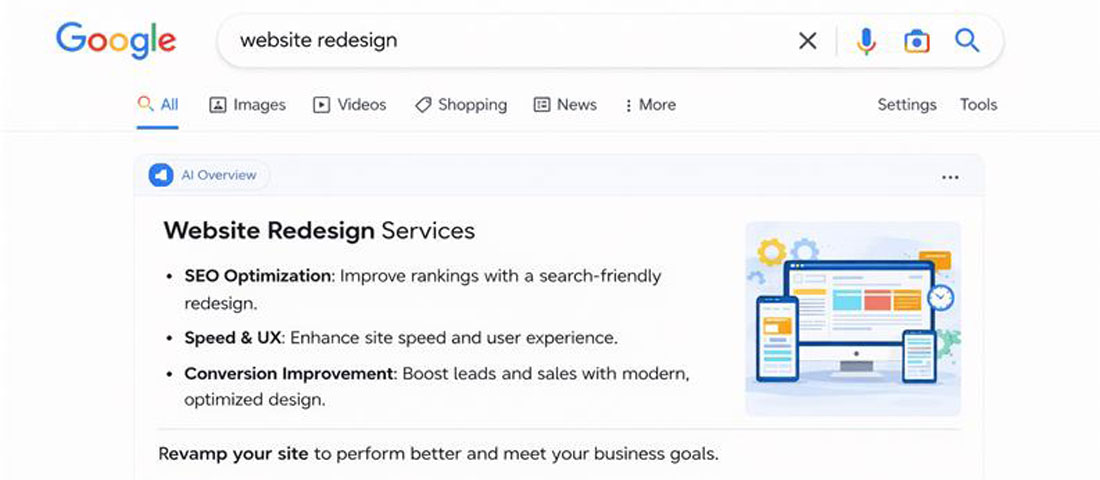
Task: Click the Website Redesign Services heading
Action: pyautogui.click(x=319, y=230)
